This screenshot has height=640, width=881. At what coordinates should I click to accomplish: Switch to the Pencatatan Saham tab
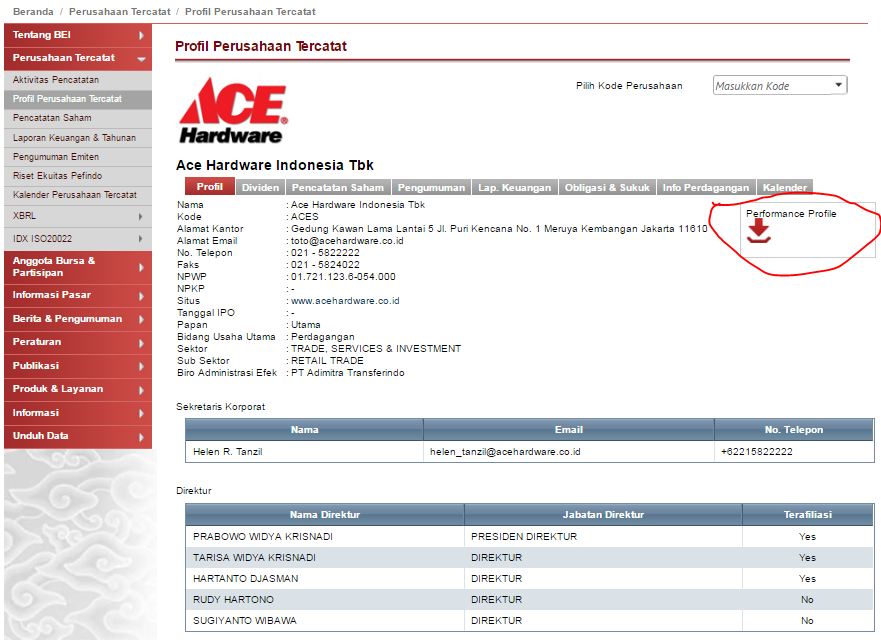pyautogui.click(x=338, y=187)
